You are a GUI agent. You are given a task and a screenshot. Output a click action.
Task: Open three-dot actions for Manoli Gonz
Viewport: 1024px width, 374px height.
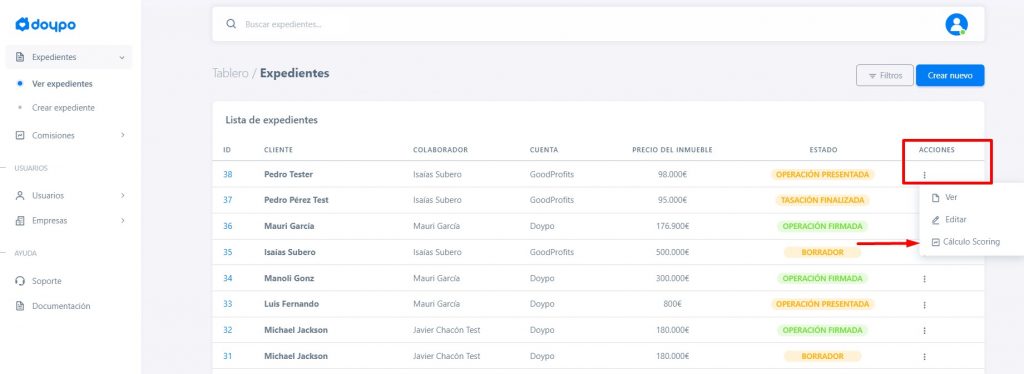click(924, 279)
